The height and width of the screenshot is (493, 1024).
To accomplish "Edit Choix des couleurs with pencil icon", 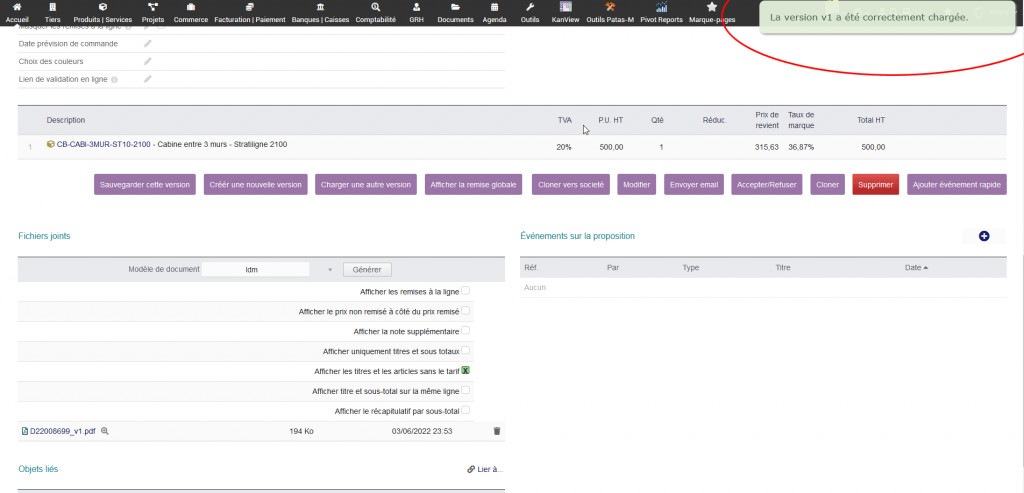I will coord(148,61).
